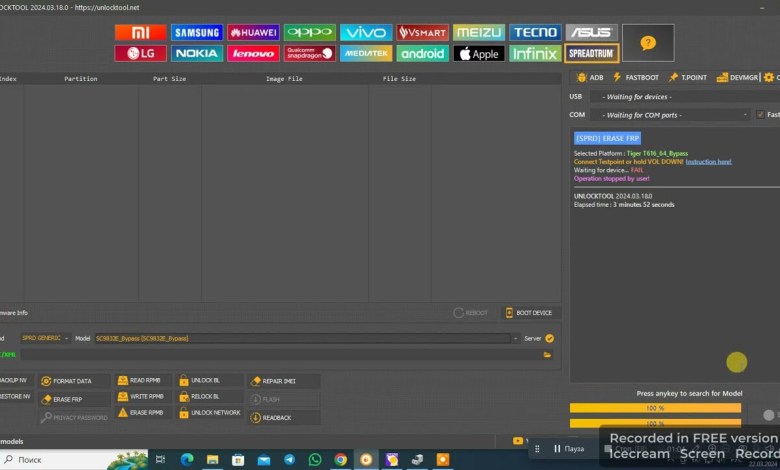Open the T.POINT tab
The image size is (780, 470).
click(688, 78)
